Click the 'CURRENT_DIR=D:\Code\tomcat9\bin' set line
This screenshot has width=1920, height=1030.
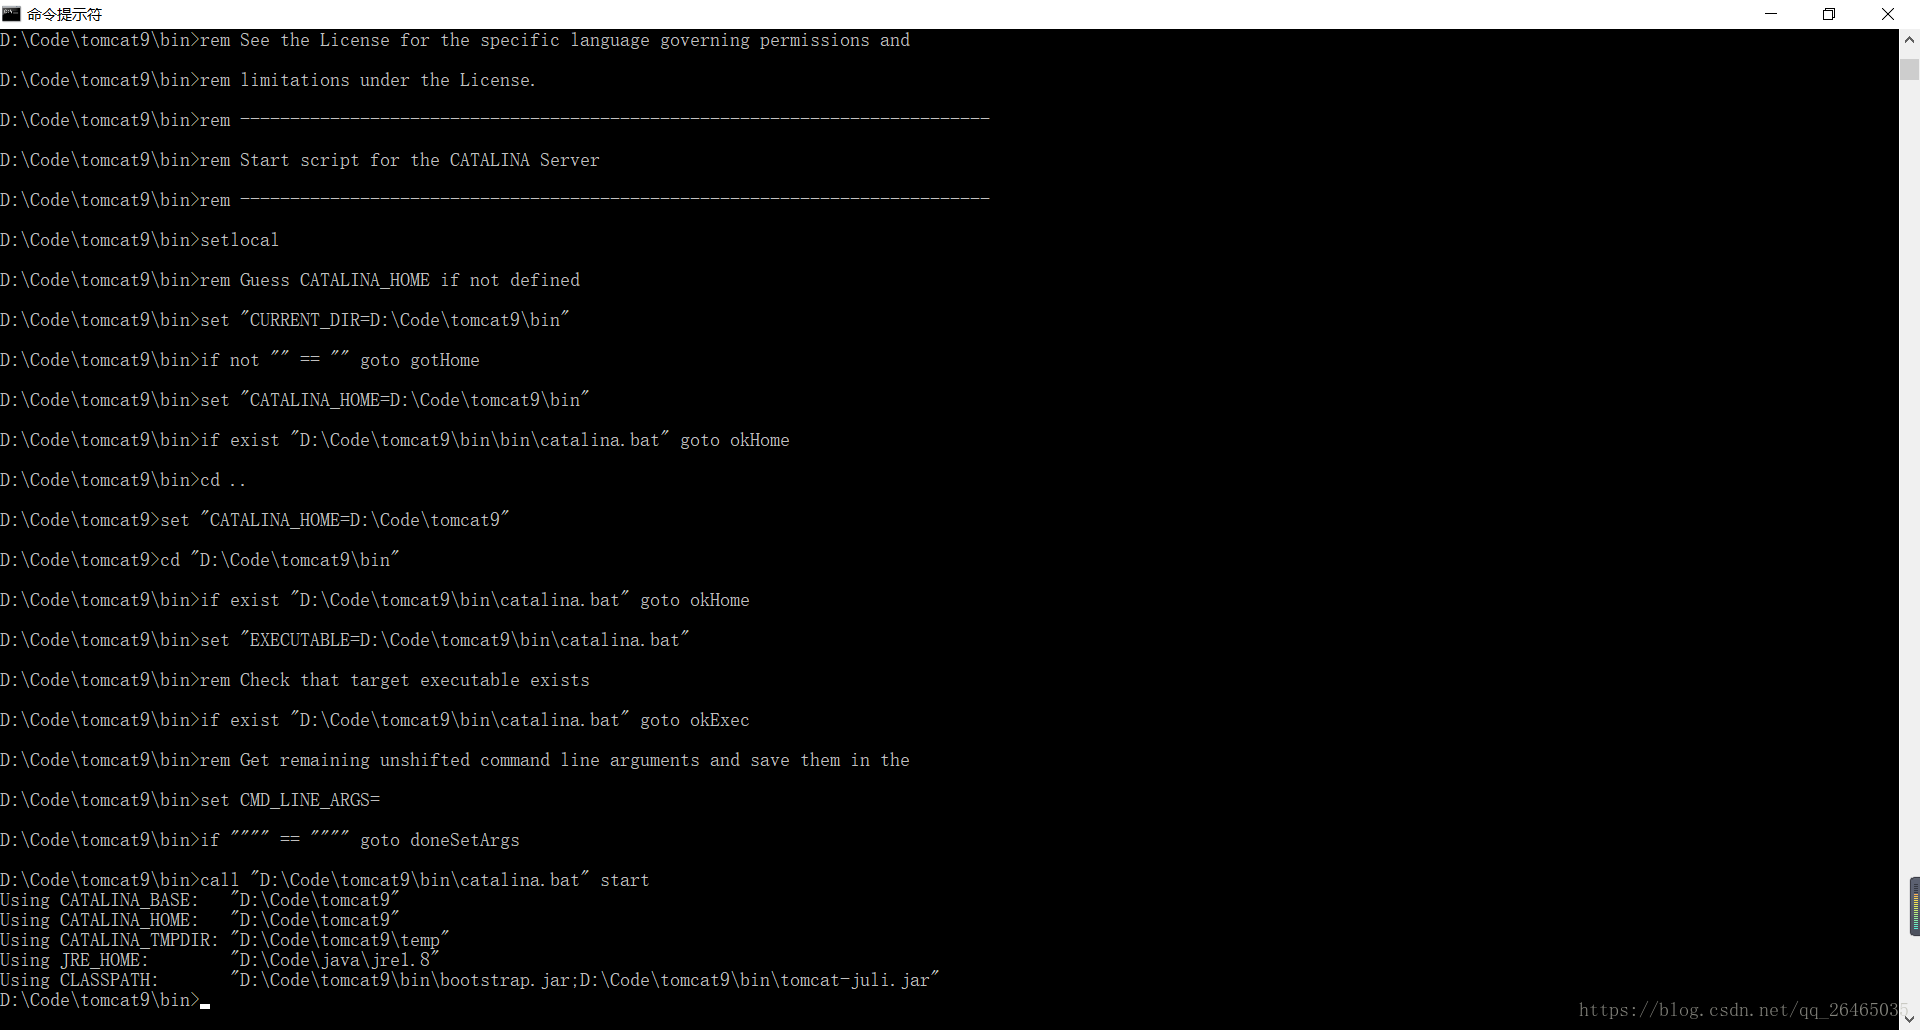tap(285, 320)
